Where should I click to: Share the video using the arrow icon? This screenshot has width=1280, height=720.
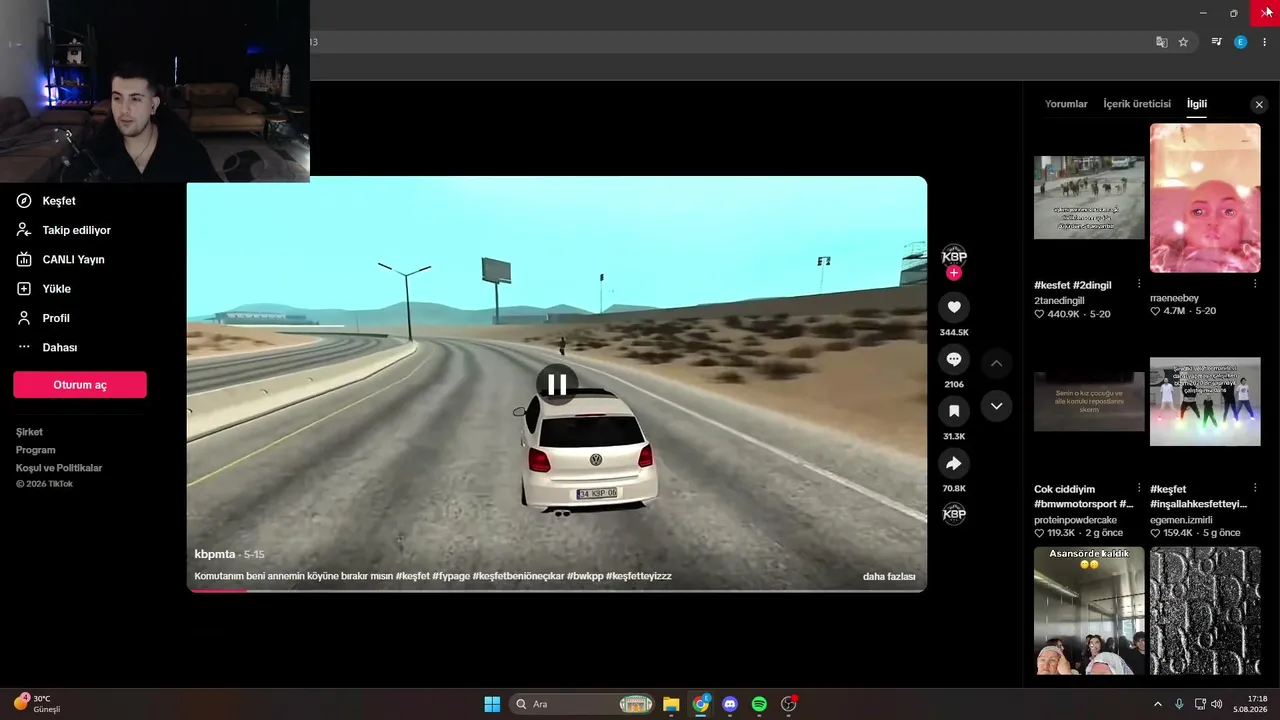click(x=954, y=463)
